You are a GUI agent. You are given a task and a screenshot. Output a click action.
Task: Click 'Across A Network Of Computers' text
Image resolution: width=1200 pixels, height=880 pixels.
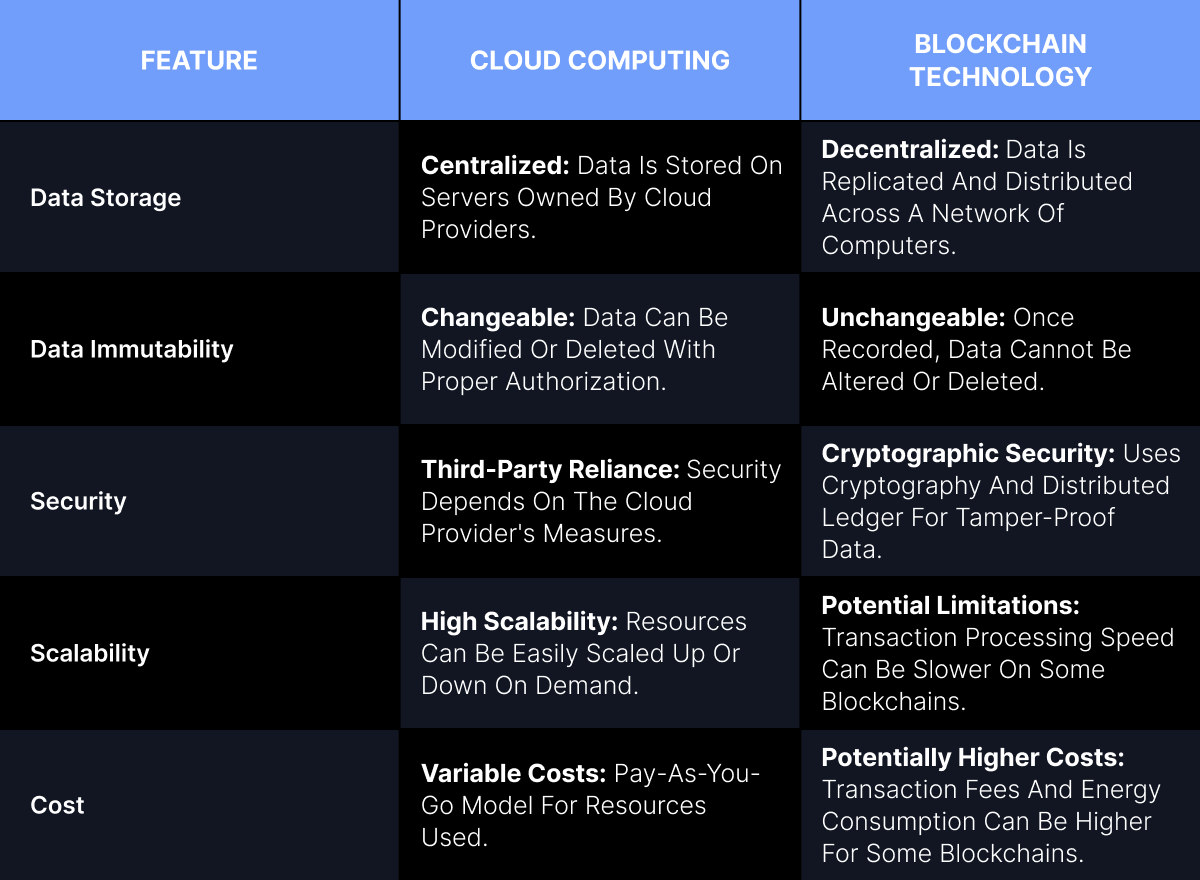pos(942,214)
